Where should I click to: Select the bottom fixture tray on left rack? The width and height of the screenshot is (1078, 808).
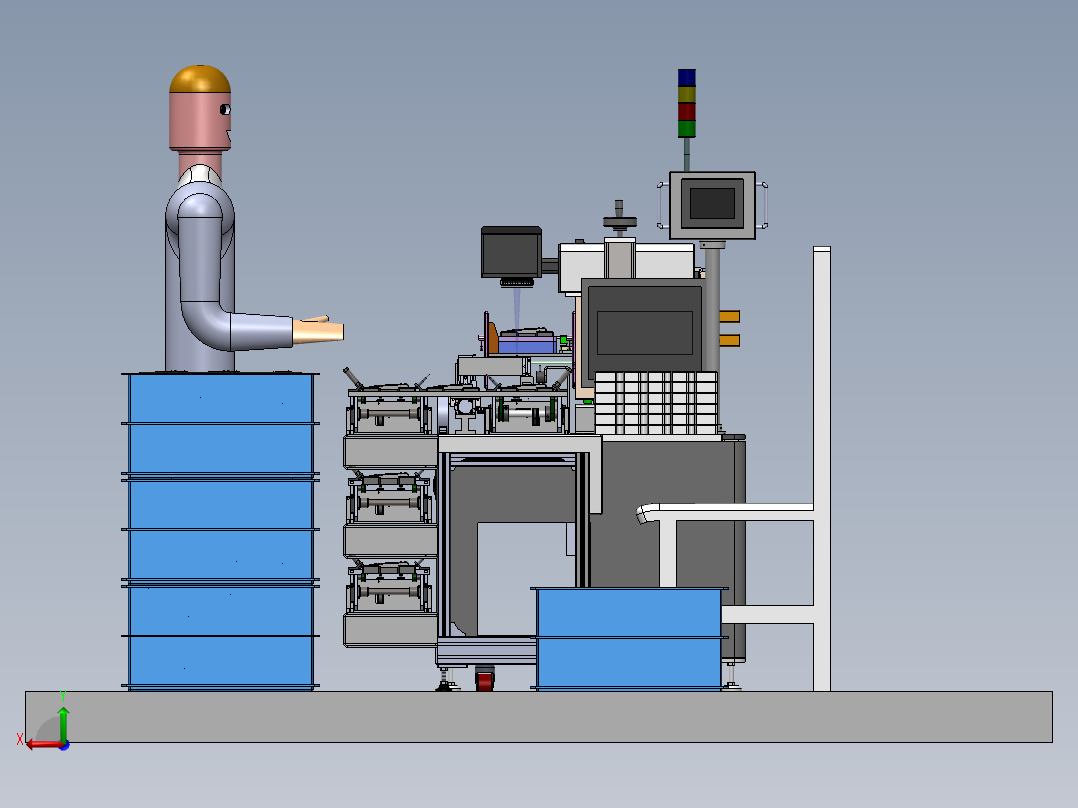[x=390, y=587]
